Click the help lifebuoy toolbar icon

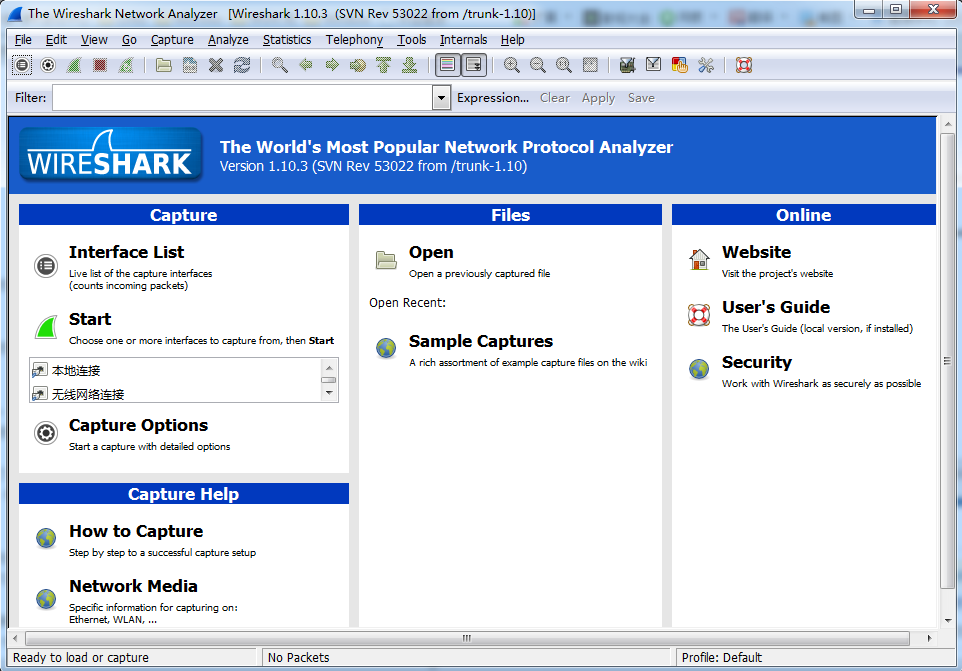[x=744, y=65]
